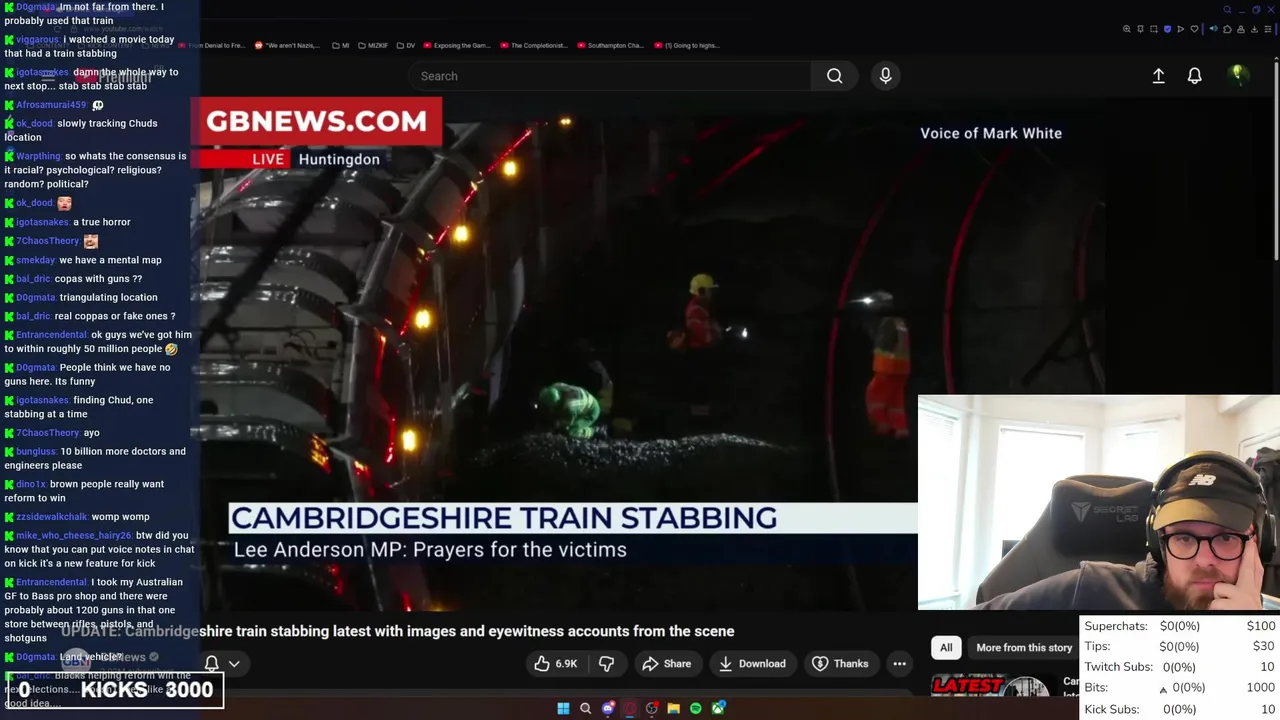Open Xbox app from the taskbar
Image resolution: width=1280 pixels, height=720 pixels.
(718, 708)
